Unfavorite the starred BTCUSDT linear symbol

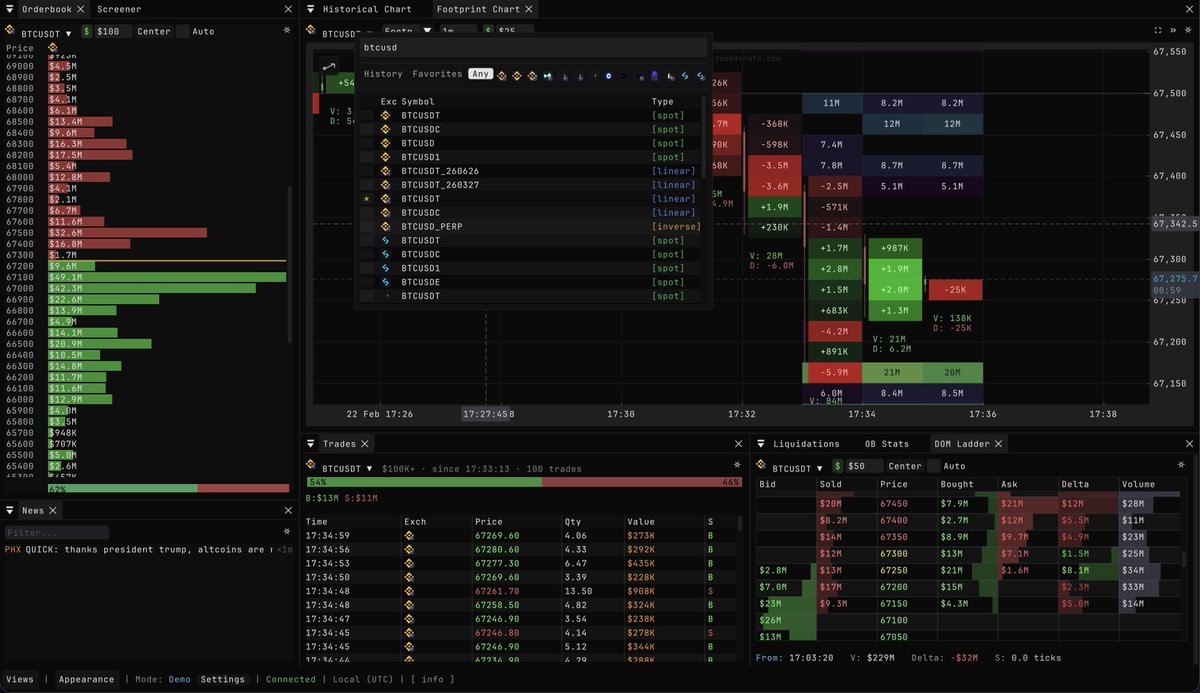tap(367, 199)
